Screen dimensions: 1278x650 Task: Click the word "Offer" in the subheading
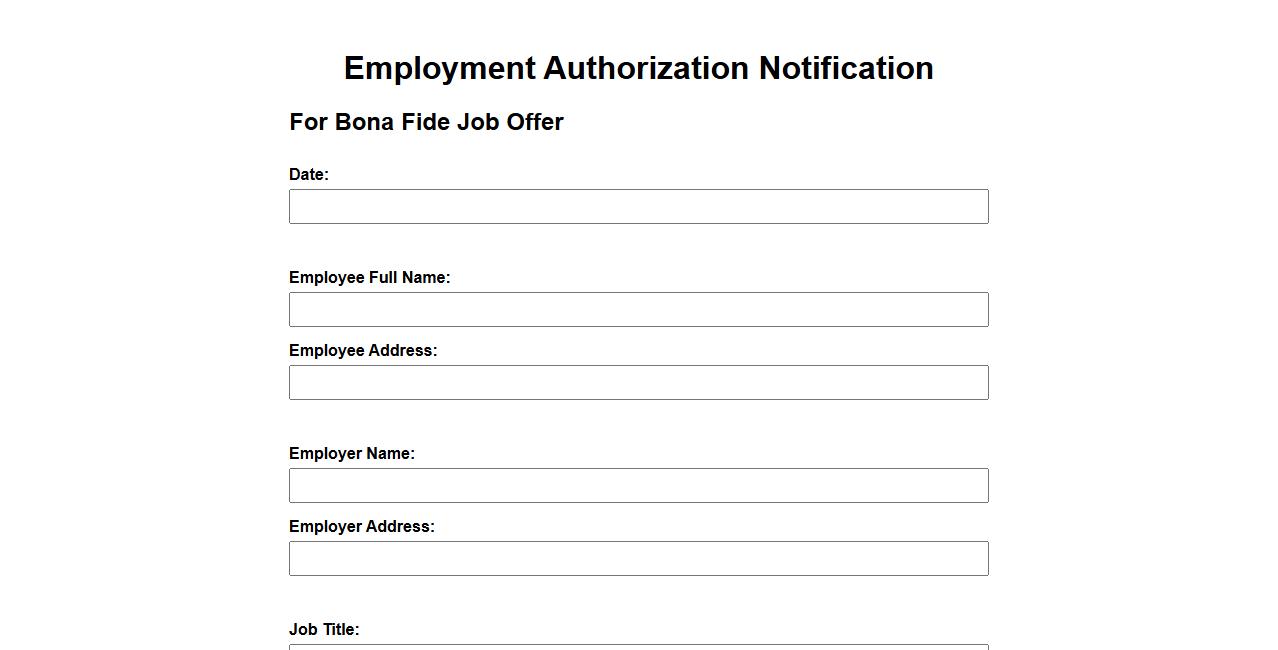click(x=535, y=123)
